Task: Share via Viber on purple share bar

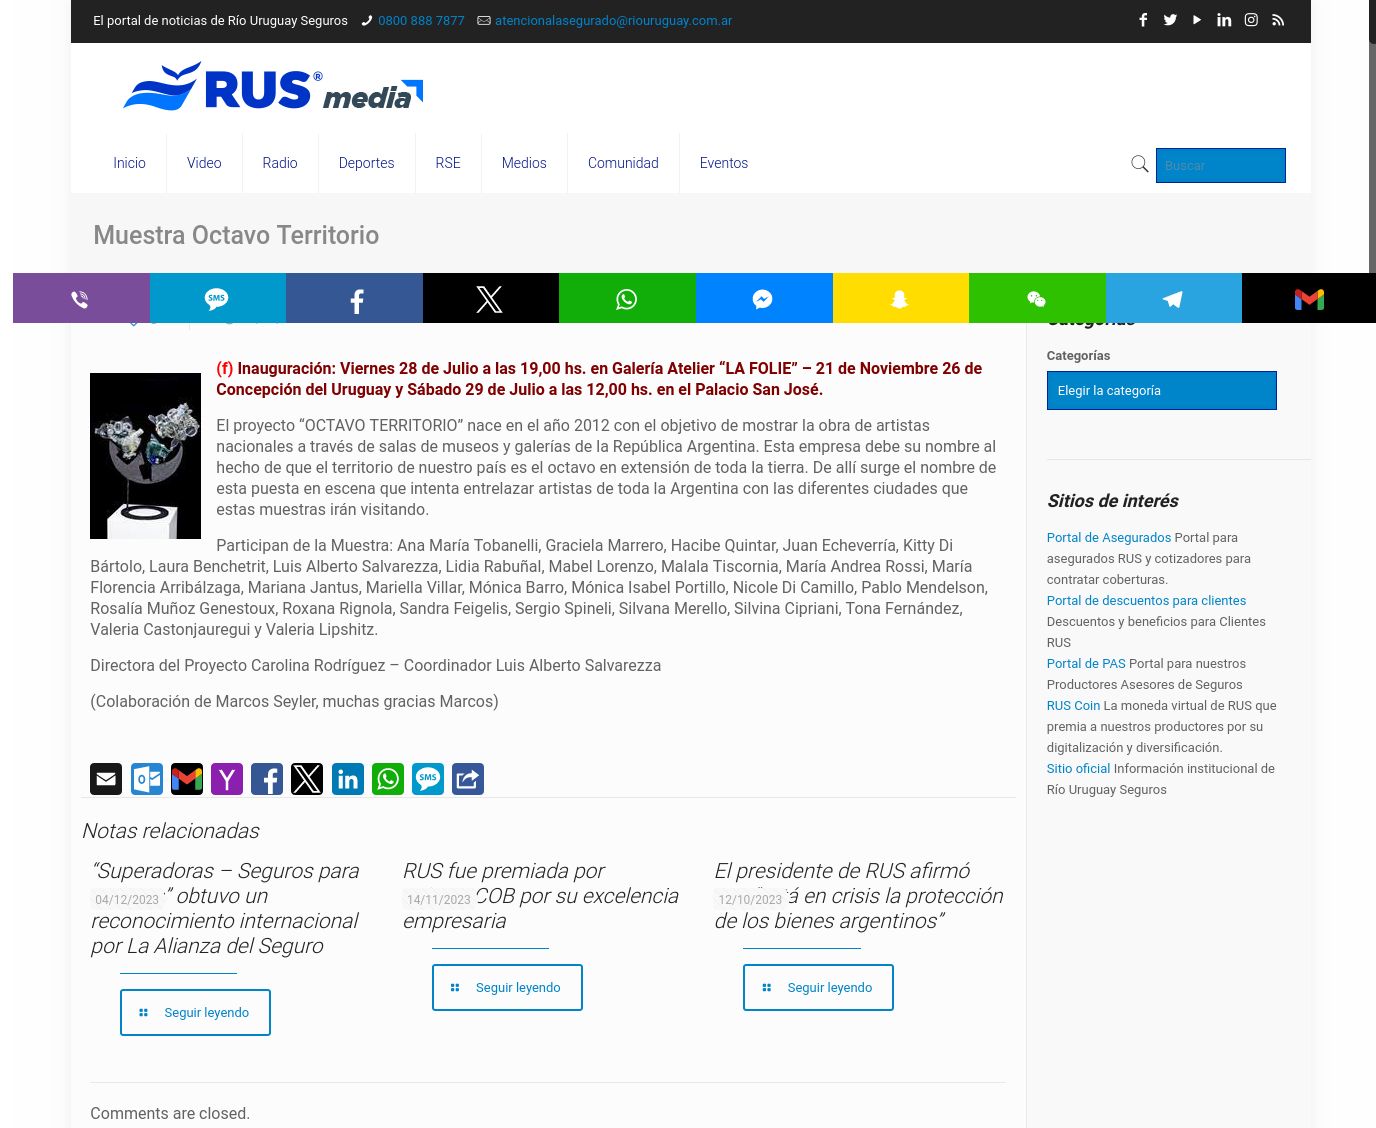Action: [81, 298]
